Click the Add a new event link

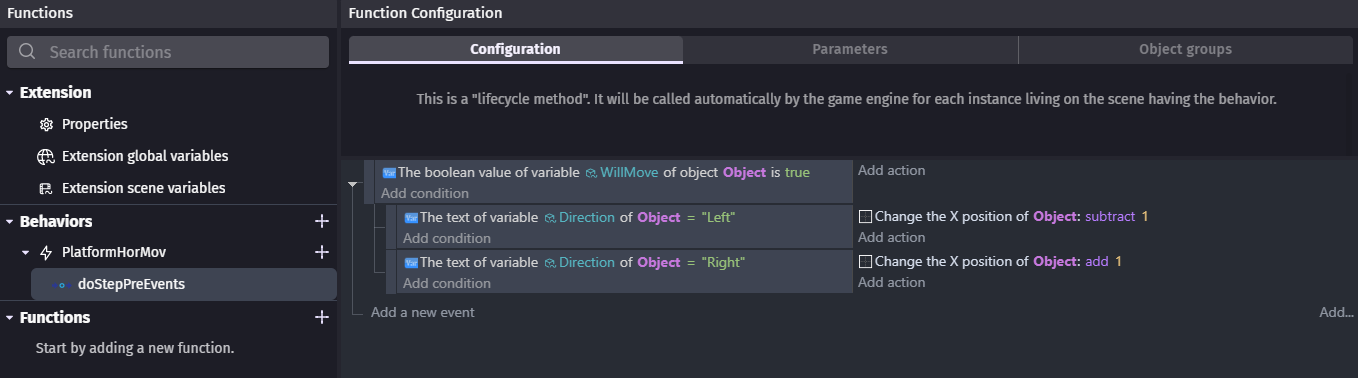point(423,312)
